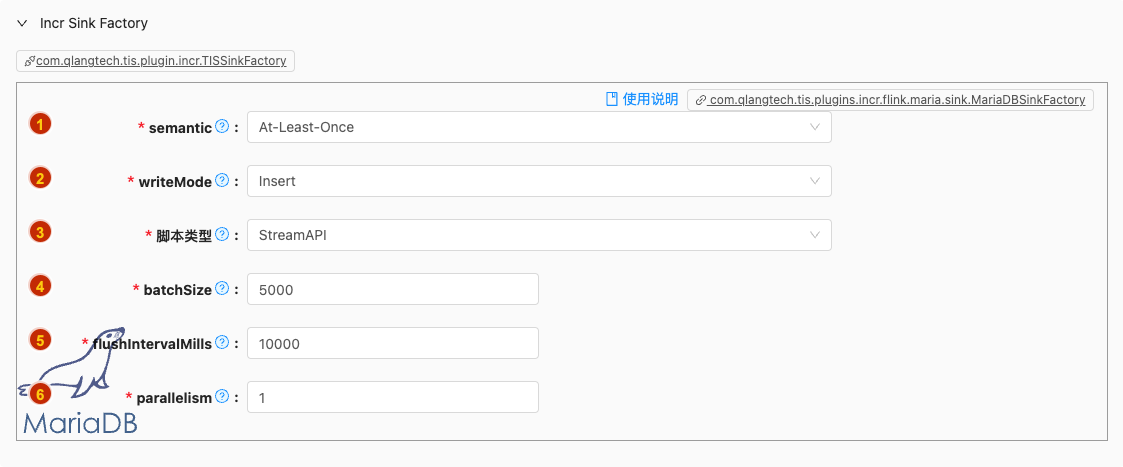Open the 使用说明 usage instructions link
Viewport: 1123px width, 467px height.
(x=642, y=99)
